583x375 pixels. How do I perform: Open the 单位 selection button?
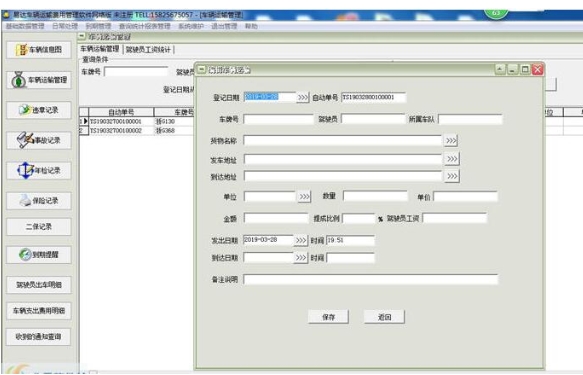click(x=304, y=196)
